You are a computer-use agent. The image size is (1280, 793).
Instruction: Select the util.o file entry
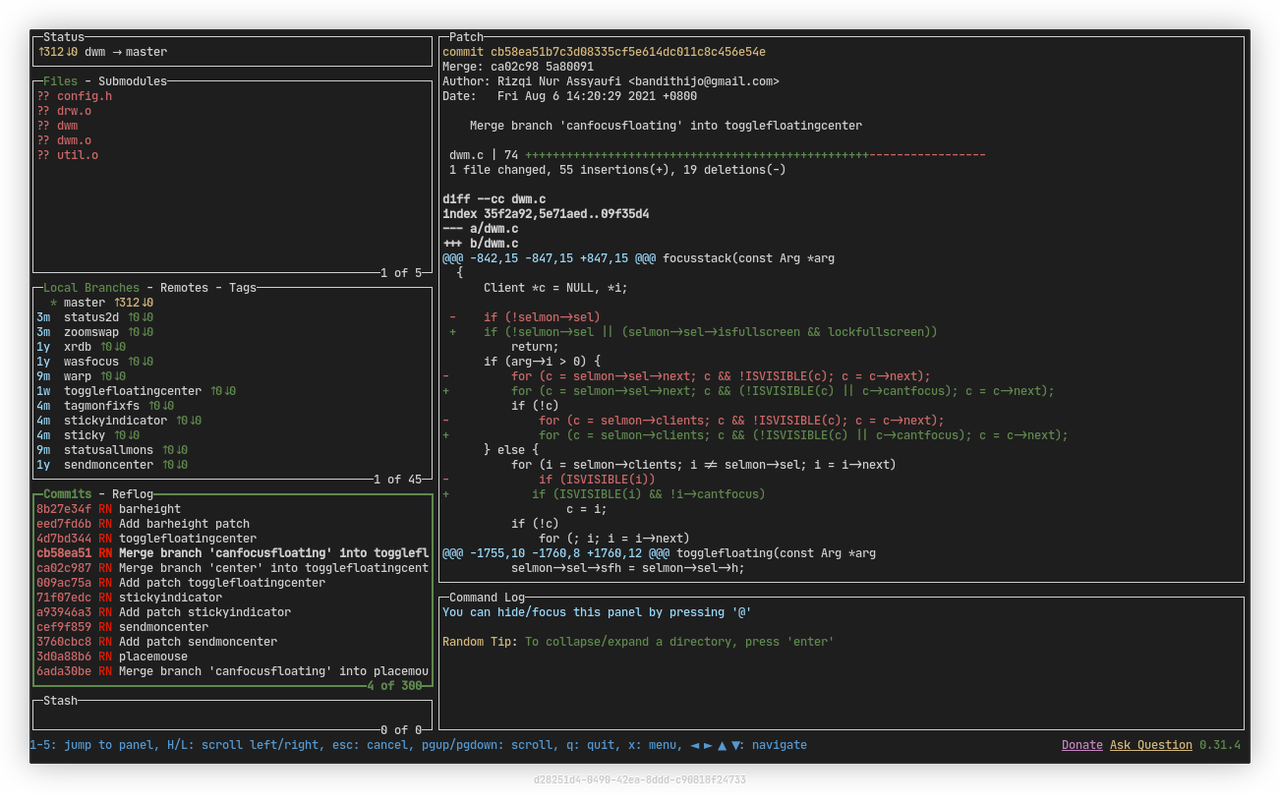(x=77, y=155)
